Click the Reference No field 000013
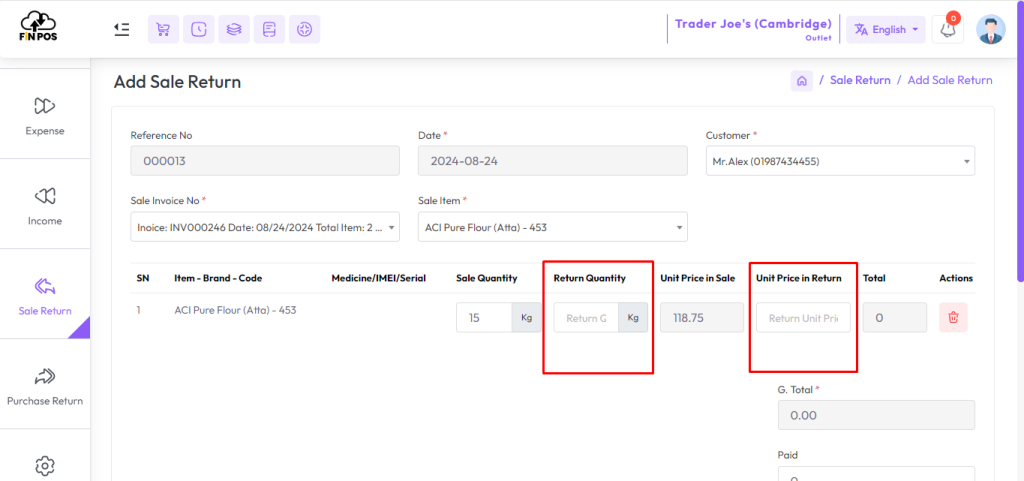This screenshot has height=481, width=1024. pyautogui.click(x=265, y=161)
